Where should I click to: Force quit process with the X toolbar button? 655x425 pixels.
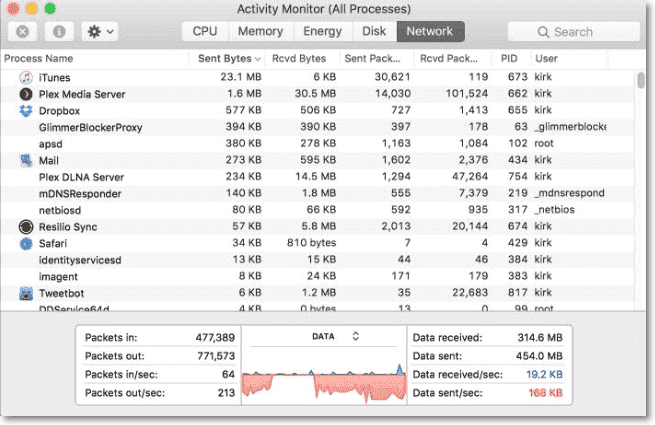coord(24,31)
